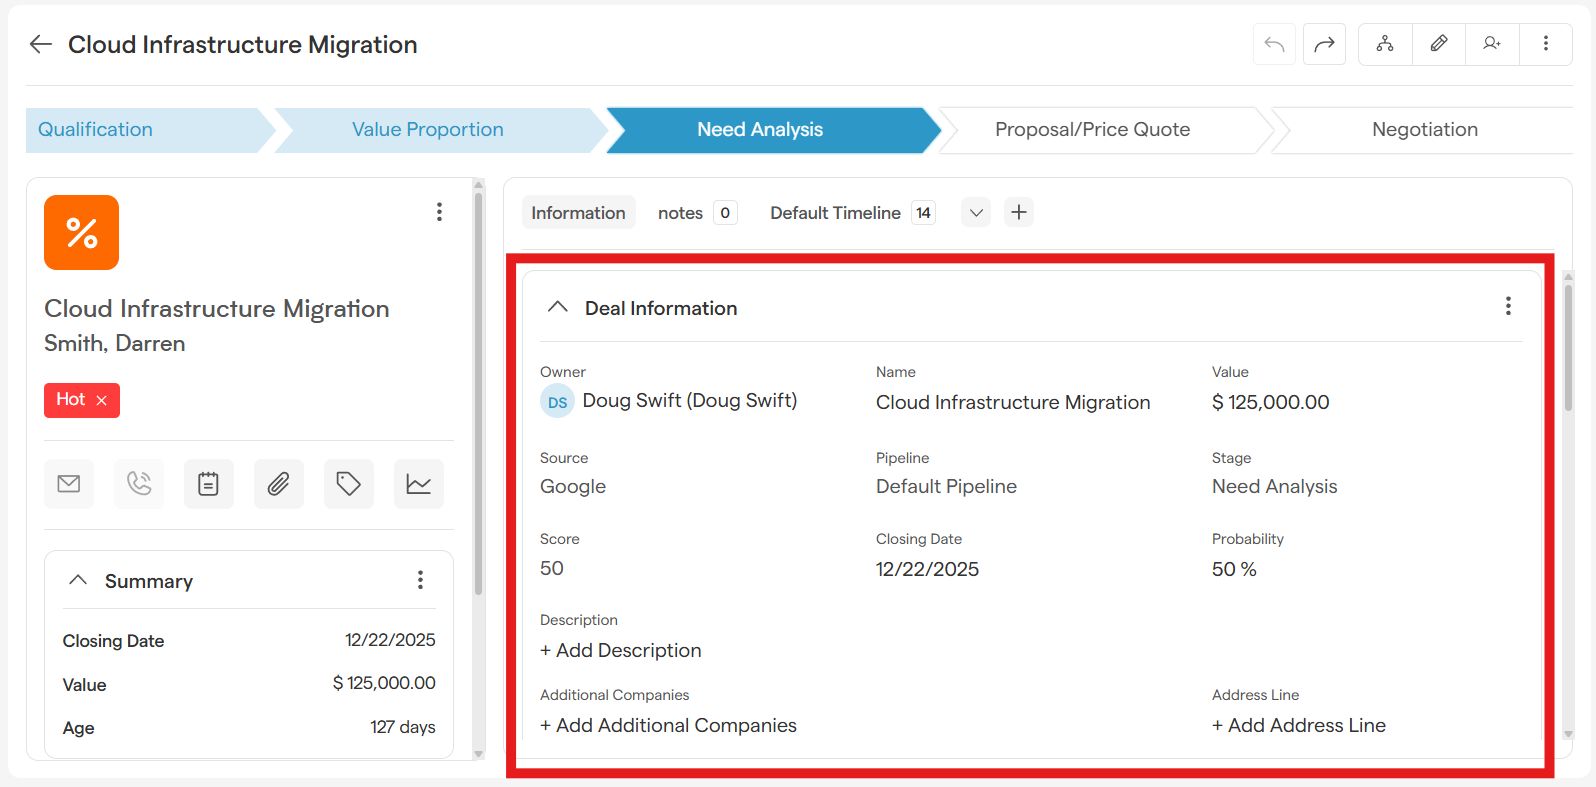Collapse the Deal Information section
The height and width of the screenshot is (787, 1596).
point(558,307)
